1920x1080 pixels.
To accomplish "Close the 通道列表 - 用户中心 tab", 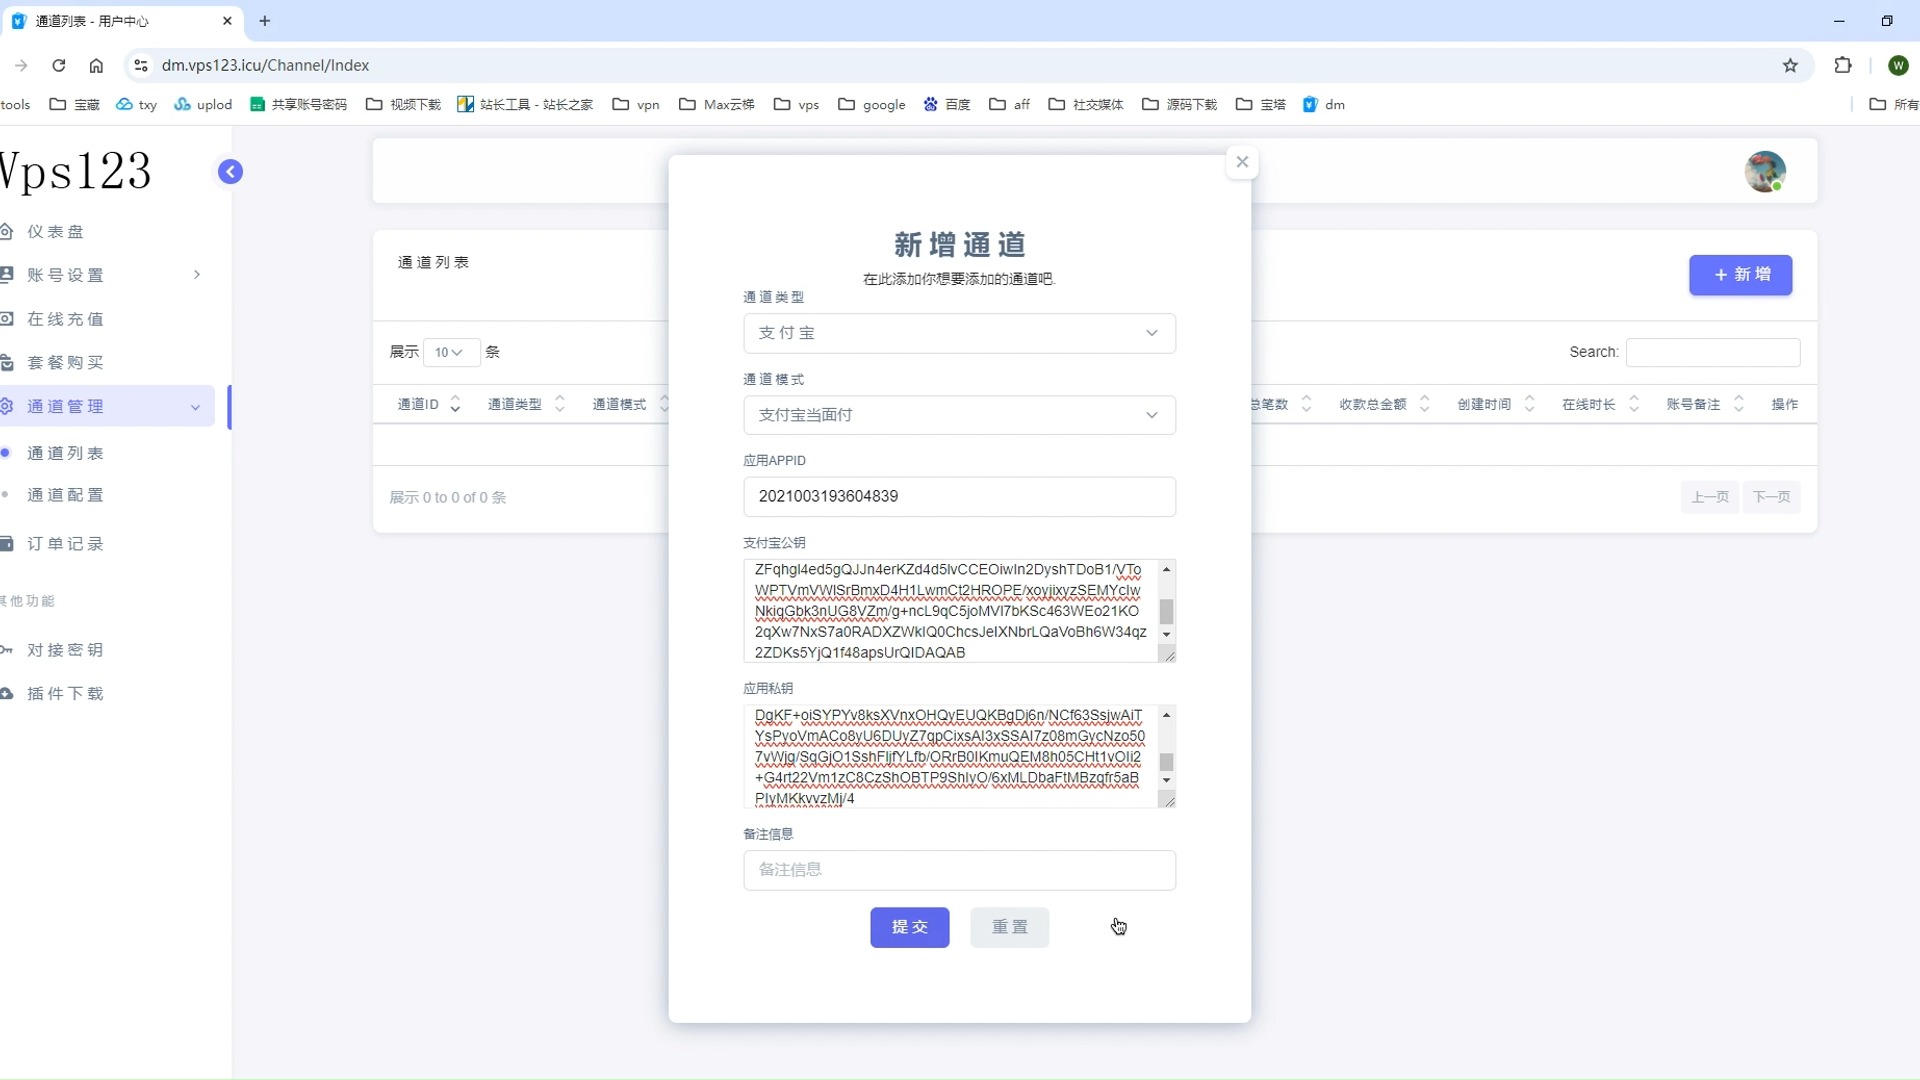I will (227, 21).
